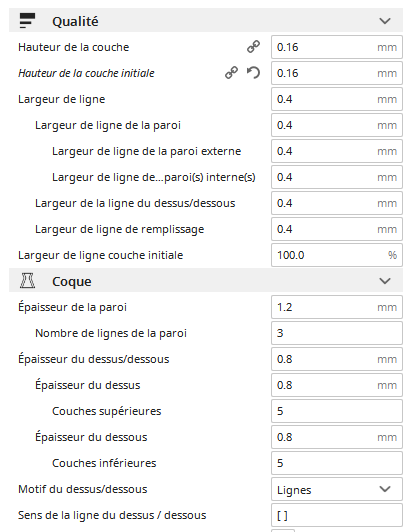Click the Largeur de ligne paroi externe label

tap(146, 151)
